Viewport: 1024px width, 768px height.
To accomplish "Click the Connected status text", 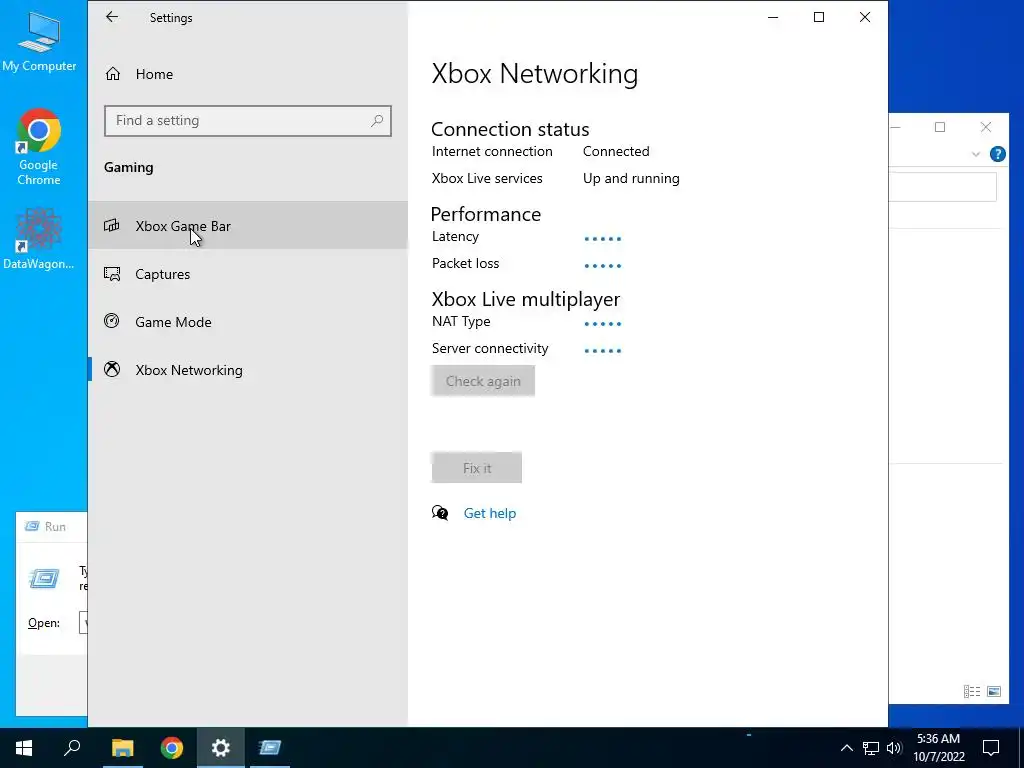I will point(616,152).
